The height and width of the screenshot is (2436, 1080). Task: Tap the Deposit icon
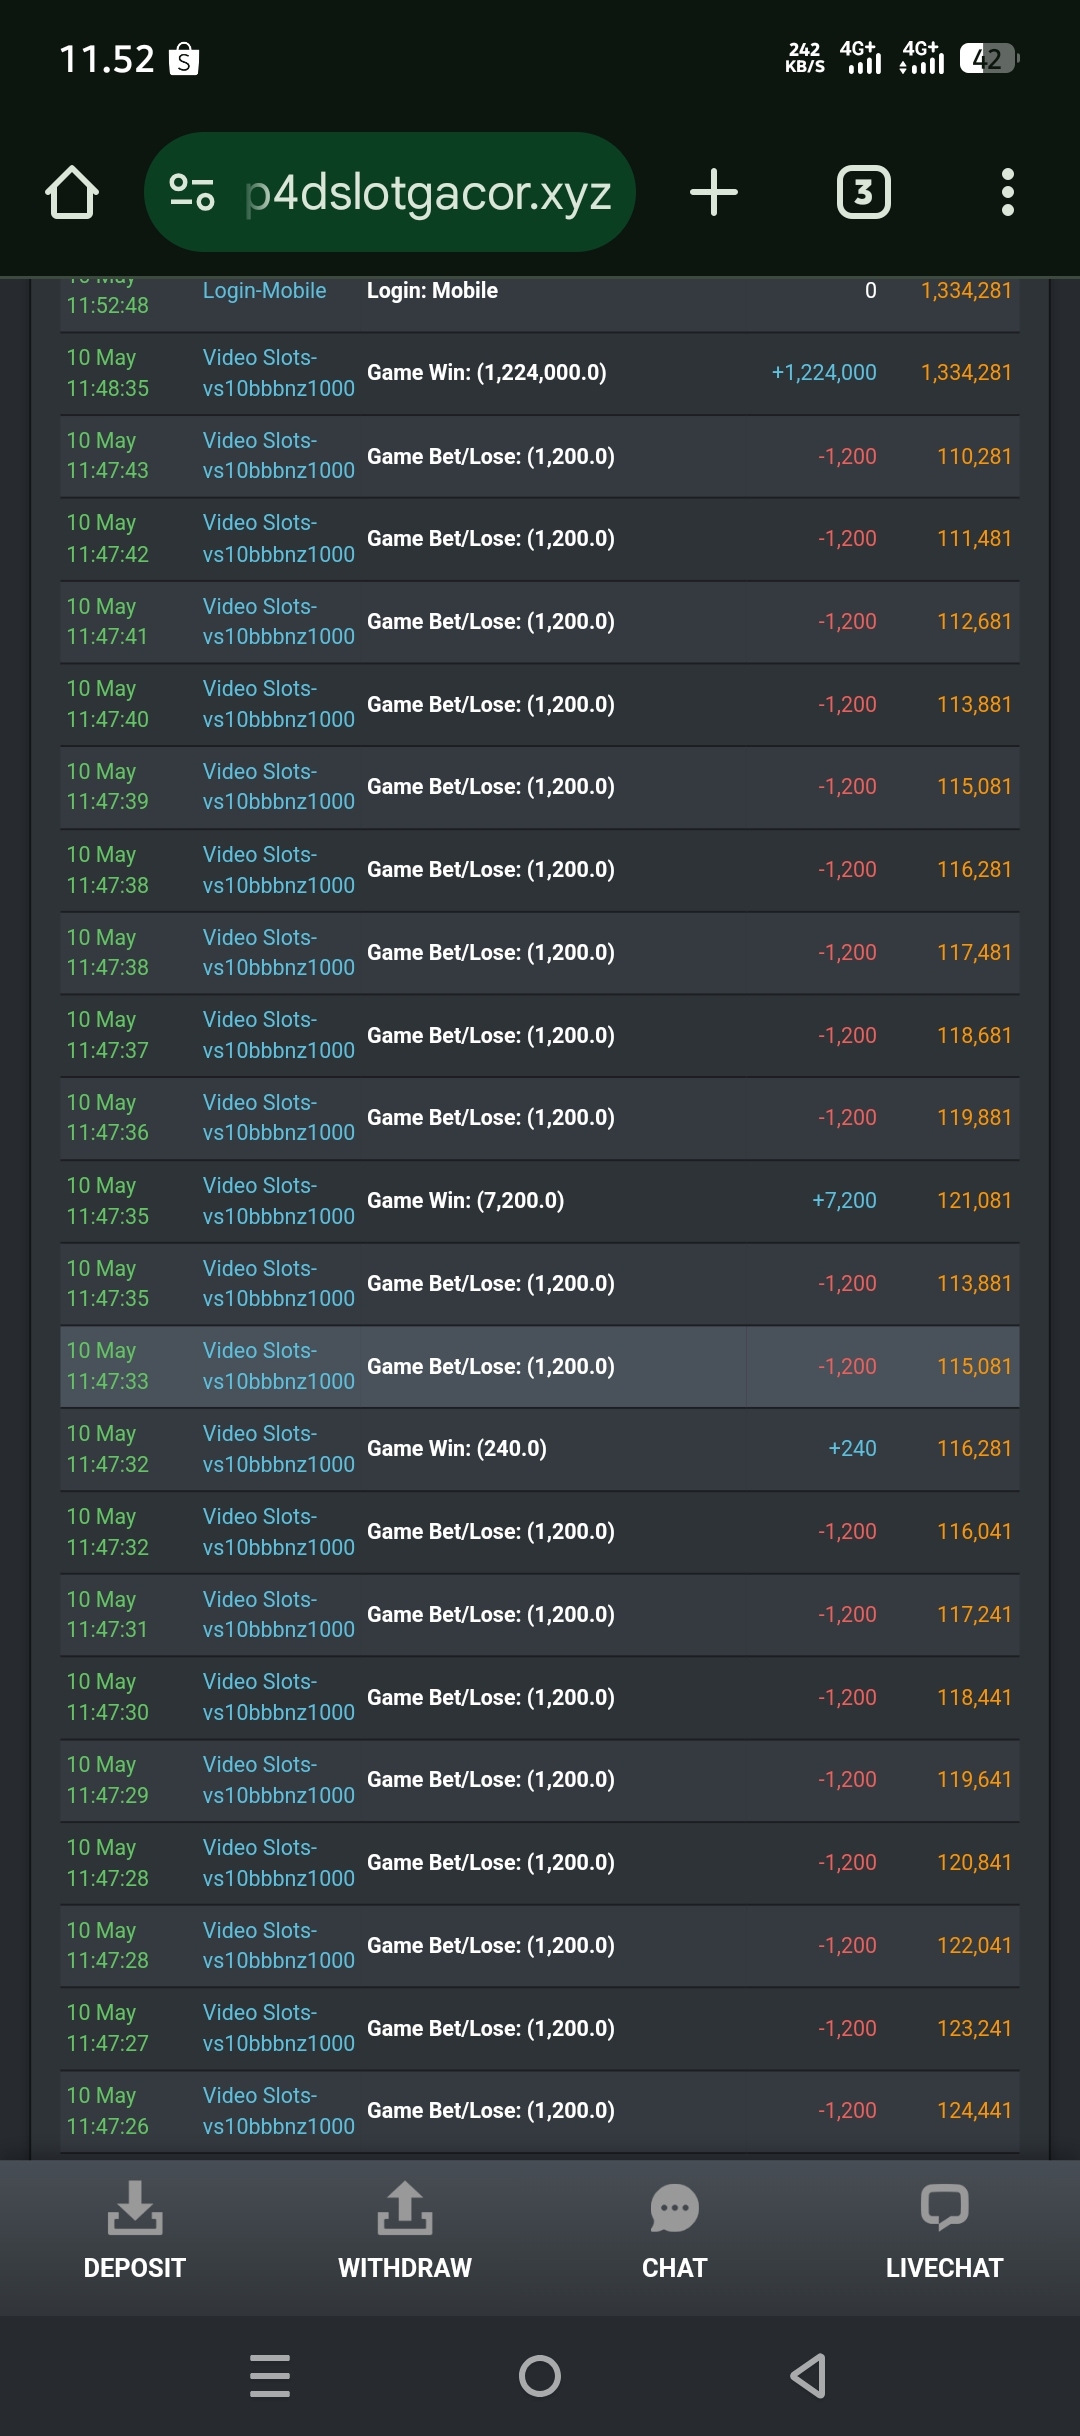(135, 2207)
